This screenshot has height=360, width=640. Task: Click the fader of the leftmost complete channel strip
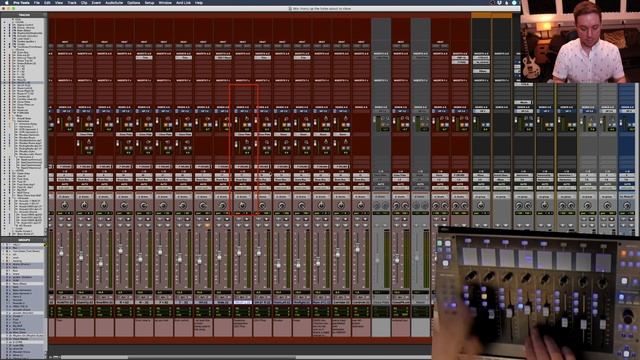pyautogui.click(x=61, y=253)
